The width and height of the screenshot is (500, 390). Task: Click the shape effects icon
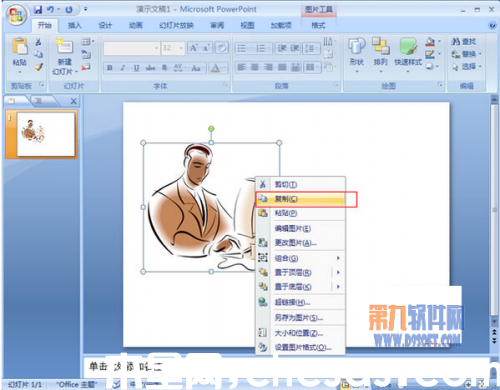(430, 66)
